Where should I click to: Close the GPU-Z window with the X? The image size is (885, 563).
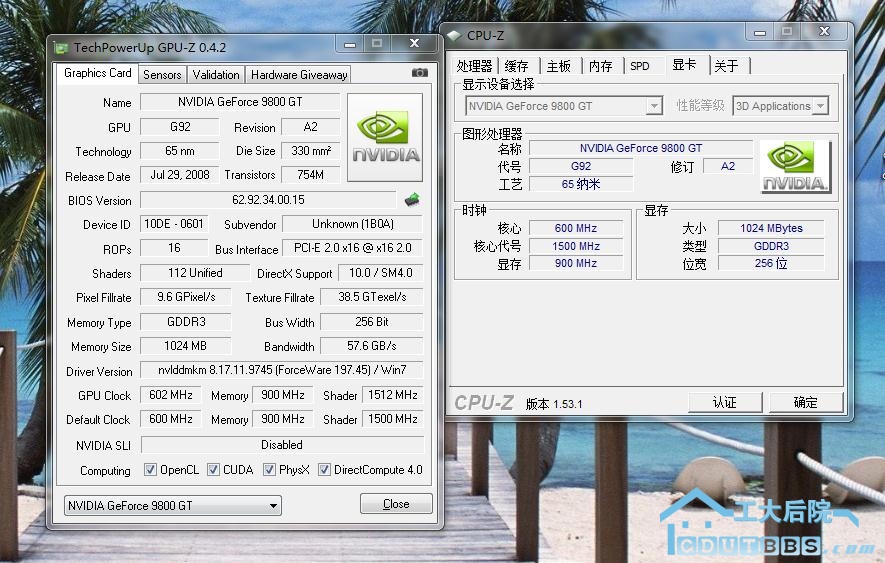click(414, 43)
